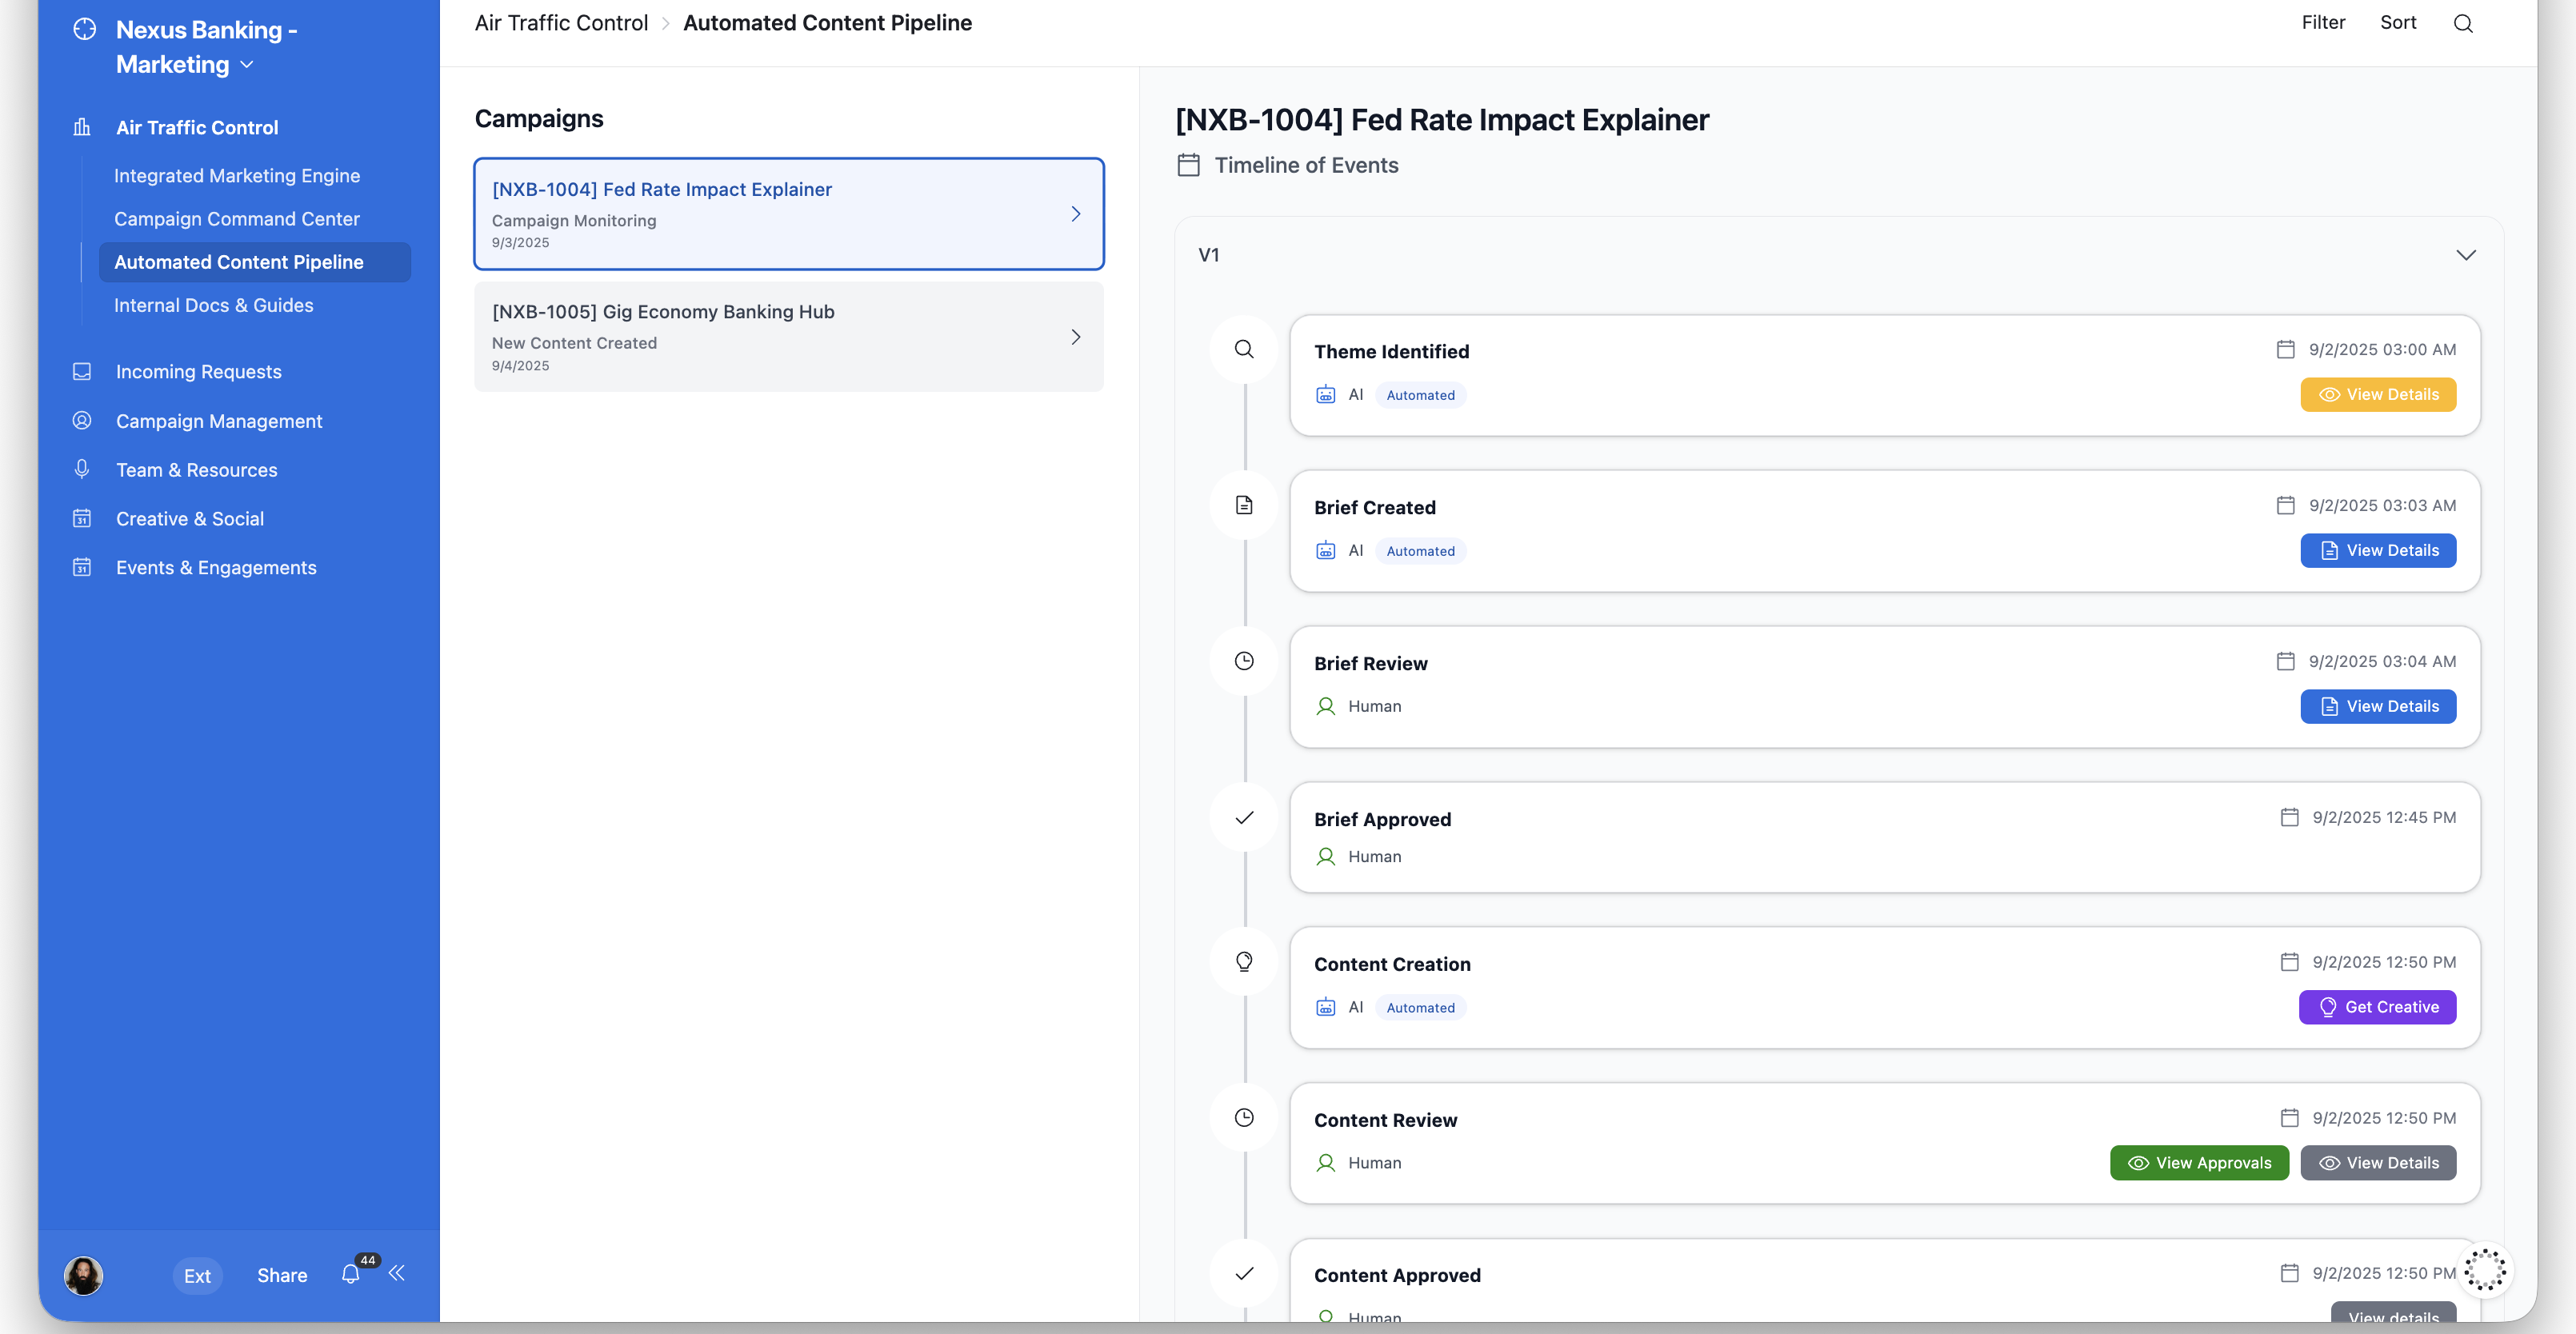The image size is (2576, 1334).
Task: Click Automated tag in Theme Identified card
Action: click(1420, 395)
